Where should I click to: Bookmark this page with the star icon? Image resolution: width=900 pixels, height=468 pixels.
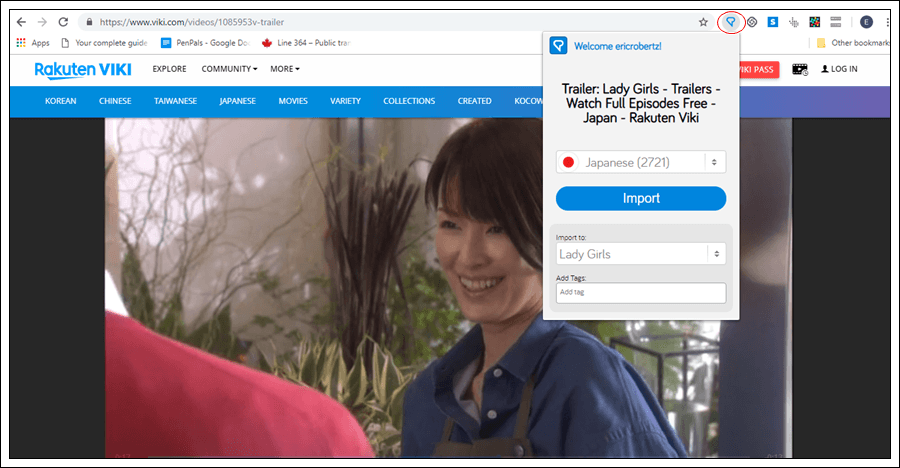[x=704, y=22]
